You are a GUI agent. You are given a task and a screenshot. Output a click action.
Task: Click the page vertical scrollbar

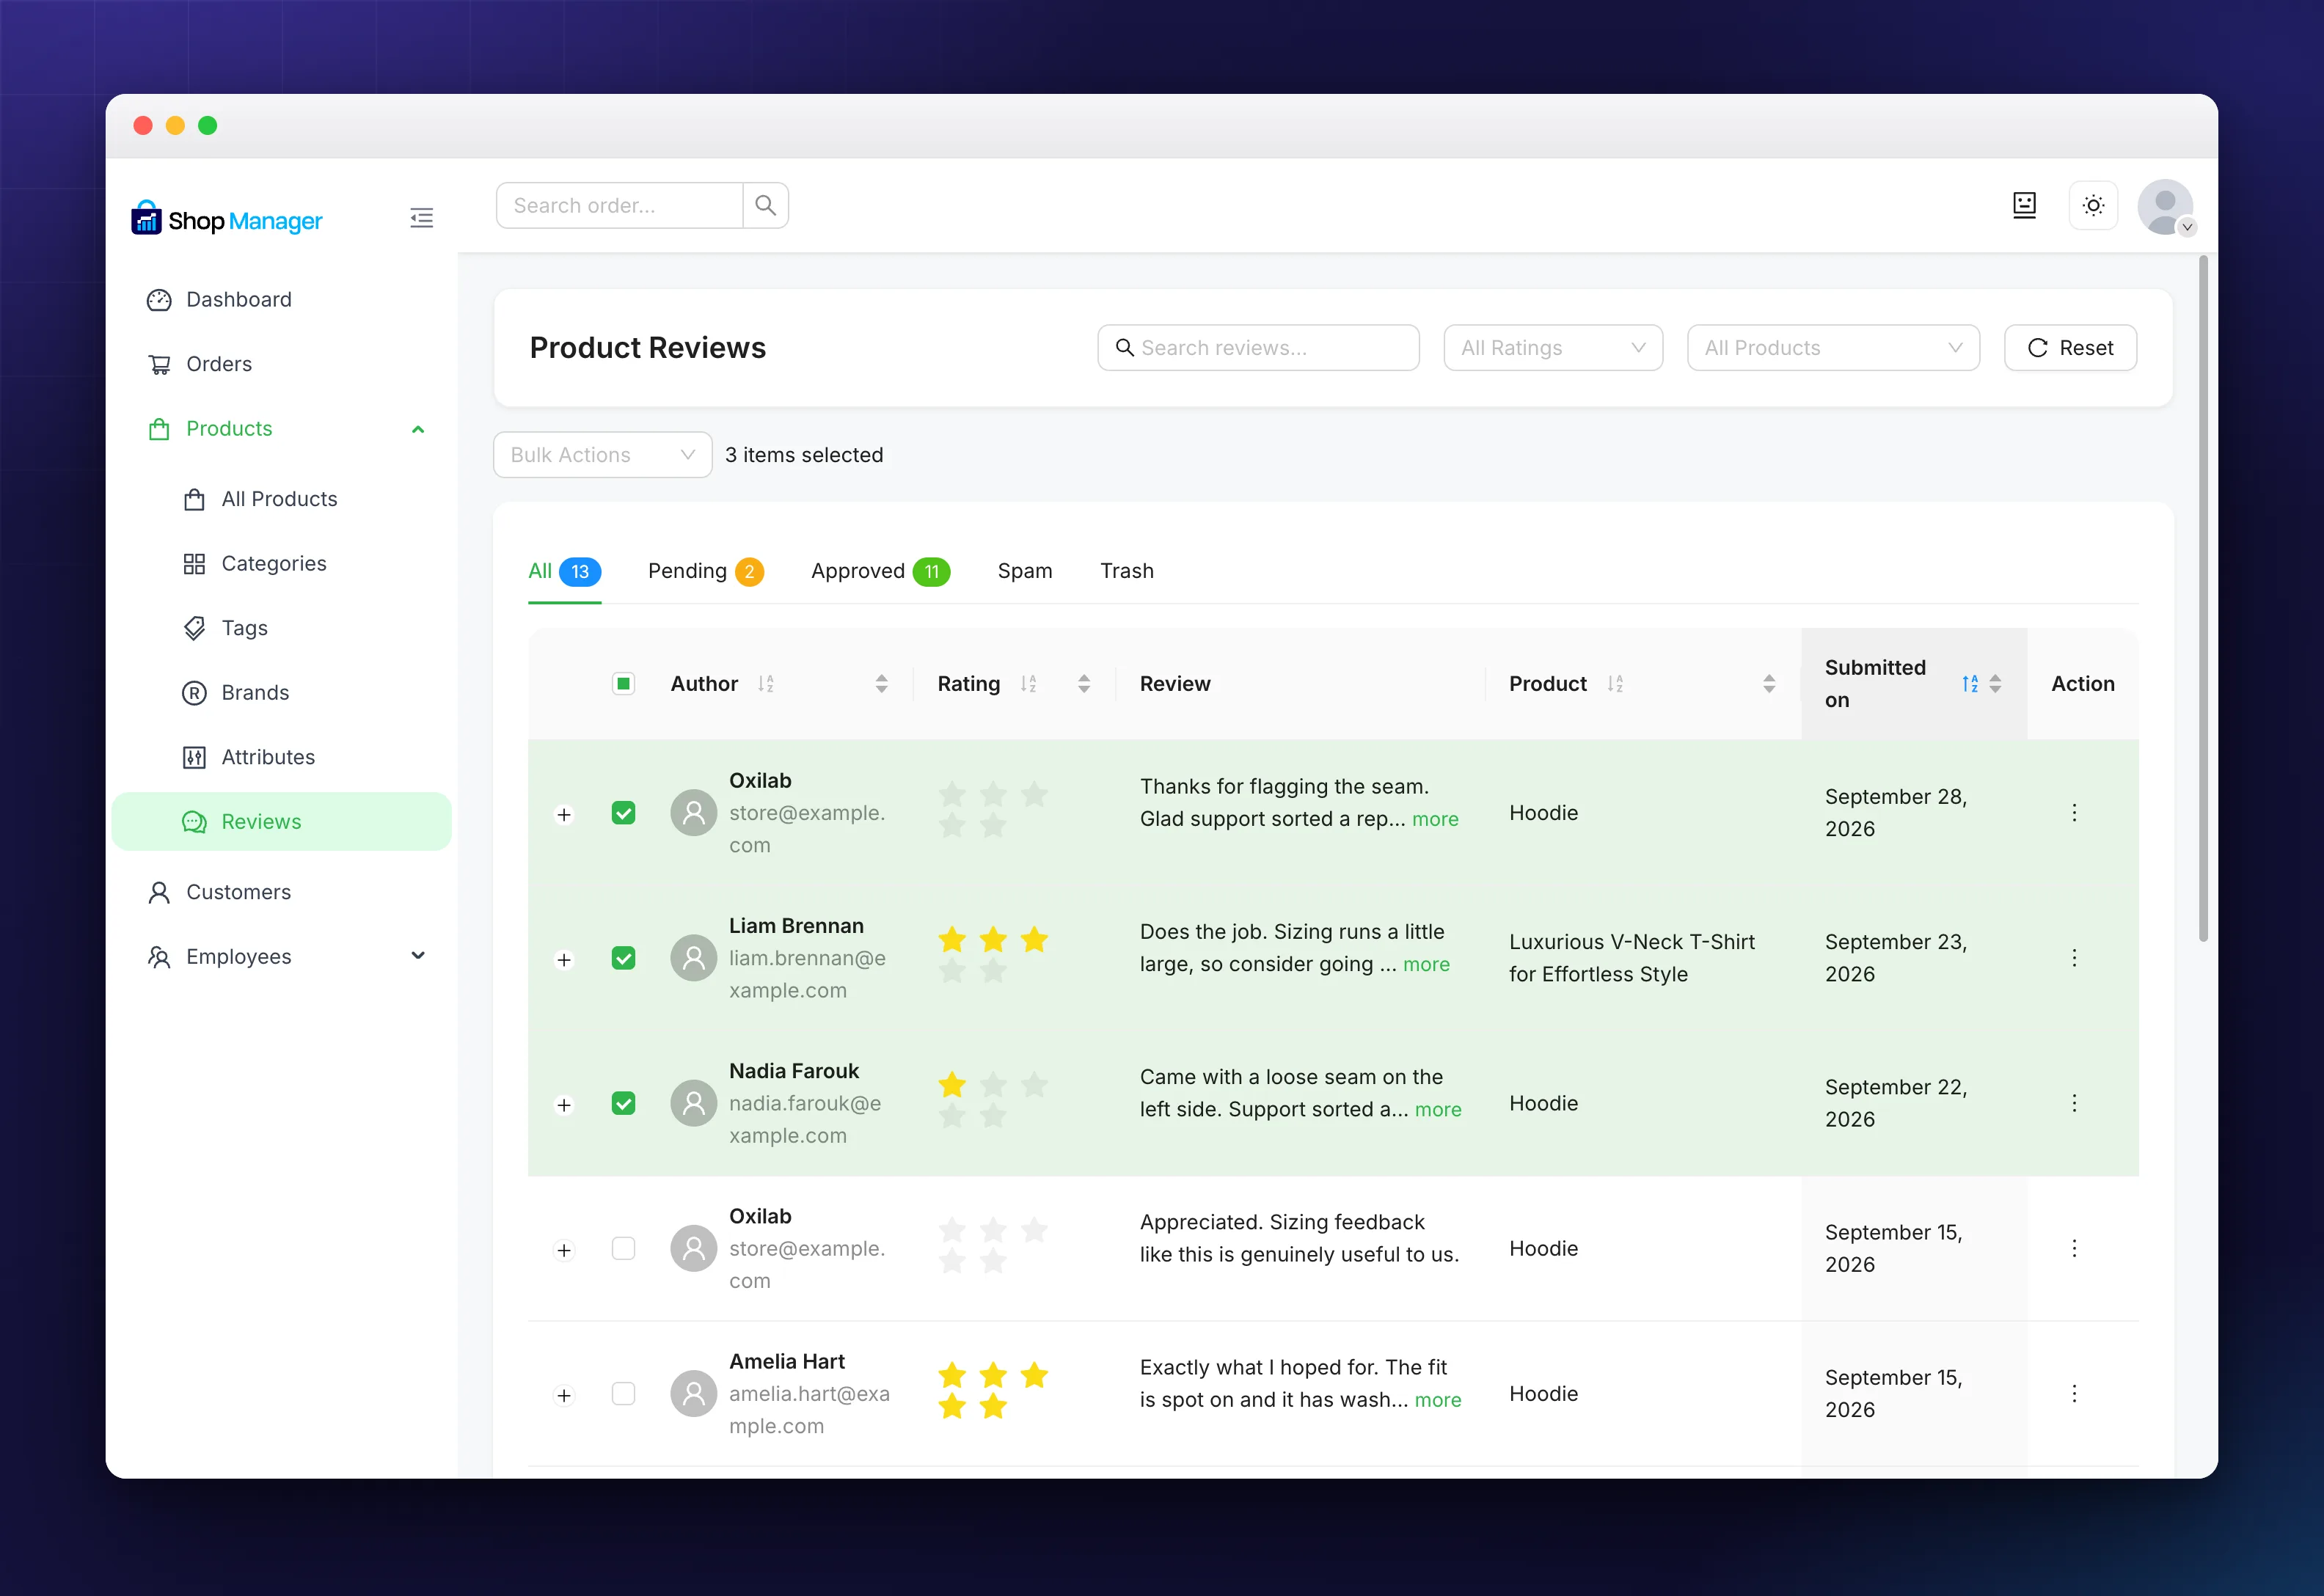[x=2203, y=598]
